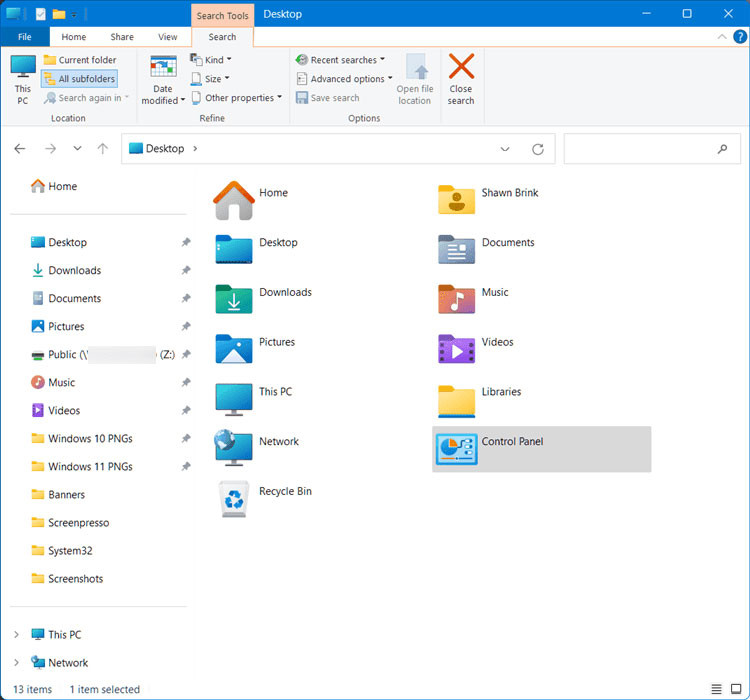
Task: Open Pictures in the navigation pane
Action: (57, 326)
